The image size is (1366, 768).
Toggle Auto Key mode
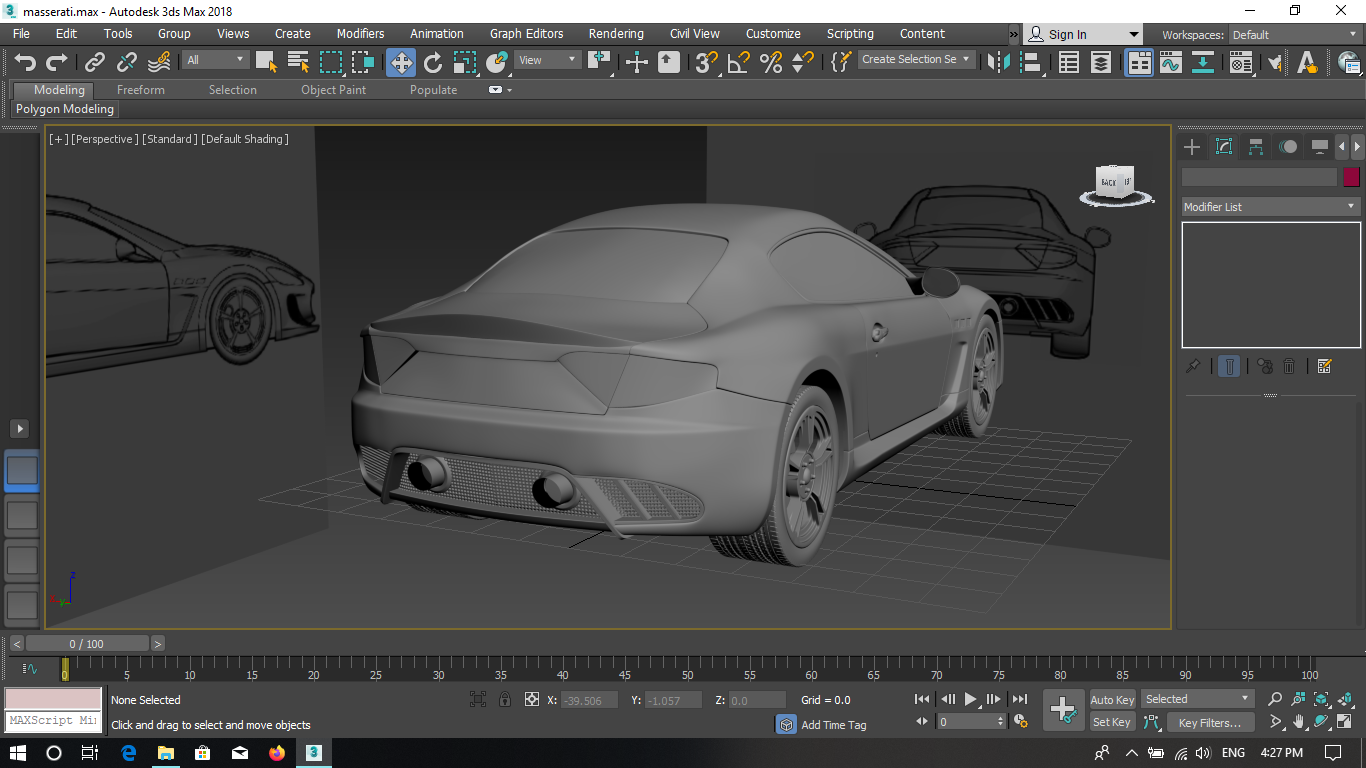point(1112,700)
